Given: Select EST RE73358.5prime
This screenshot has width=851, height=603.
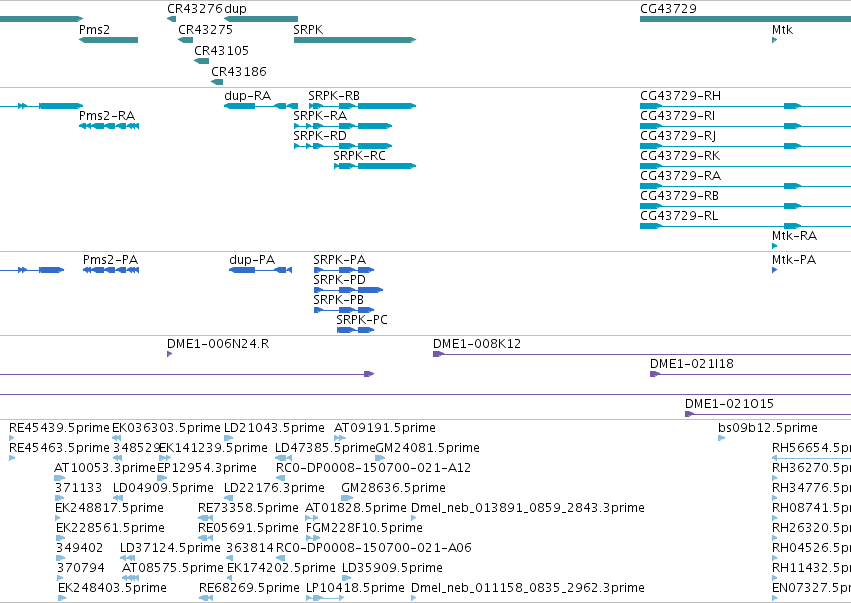Looking at the screenshot, I should [205, 518].
